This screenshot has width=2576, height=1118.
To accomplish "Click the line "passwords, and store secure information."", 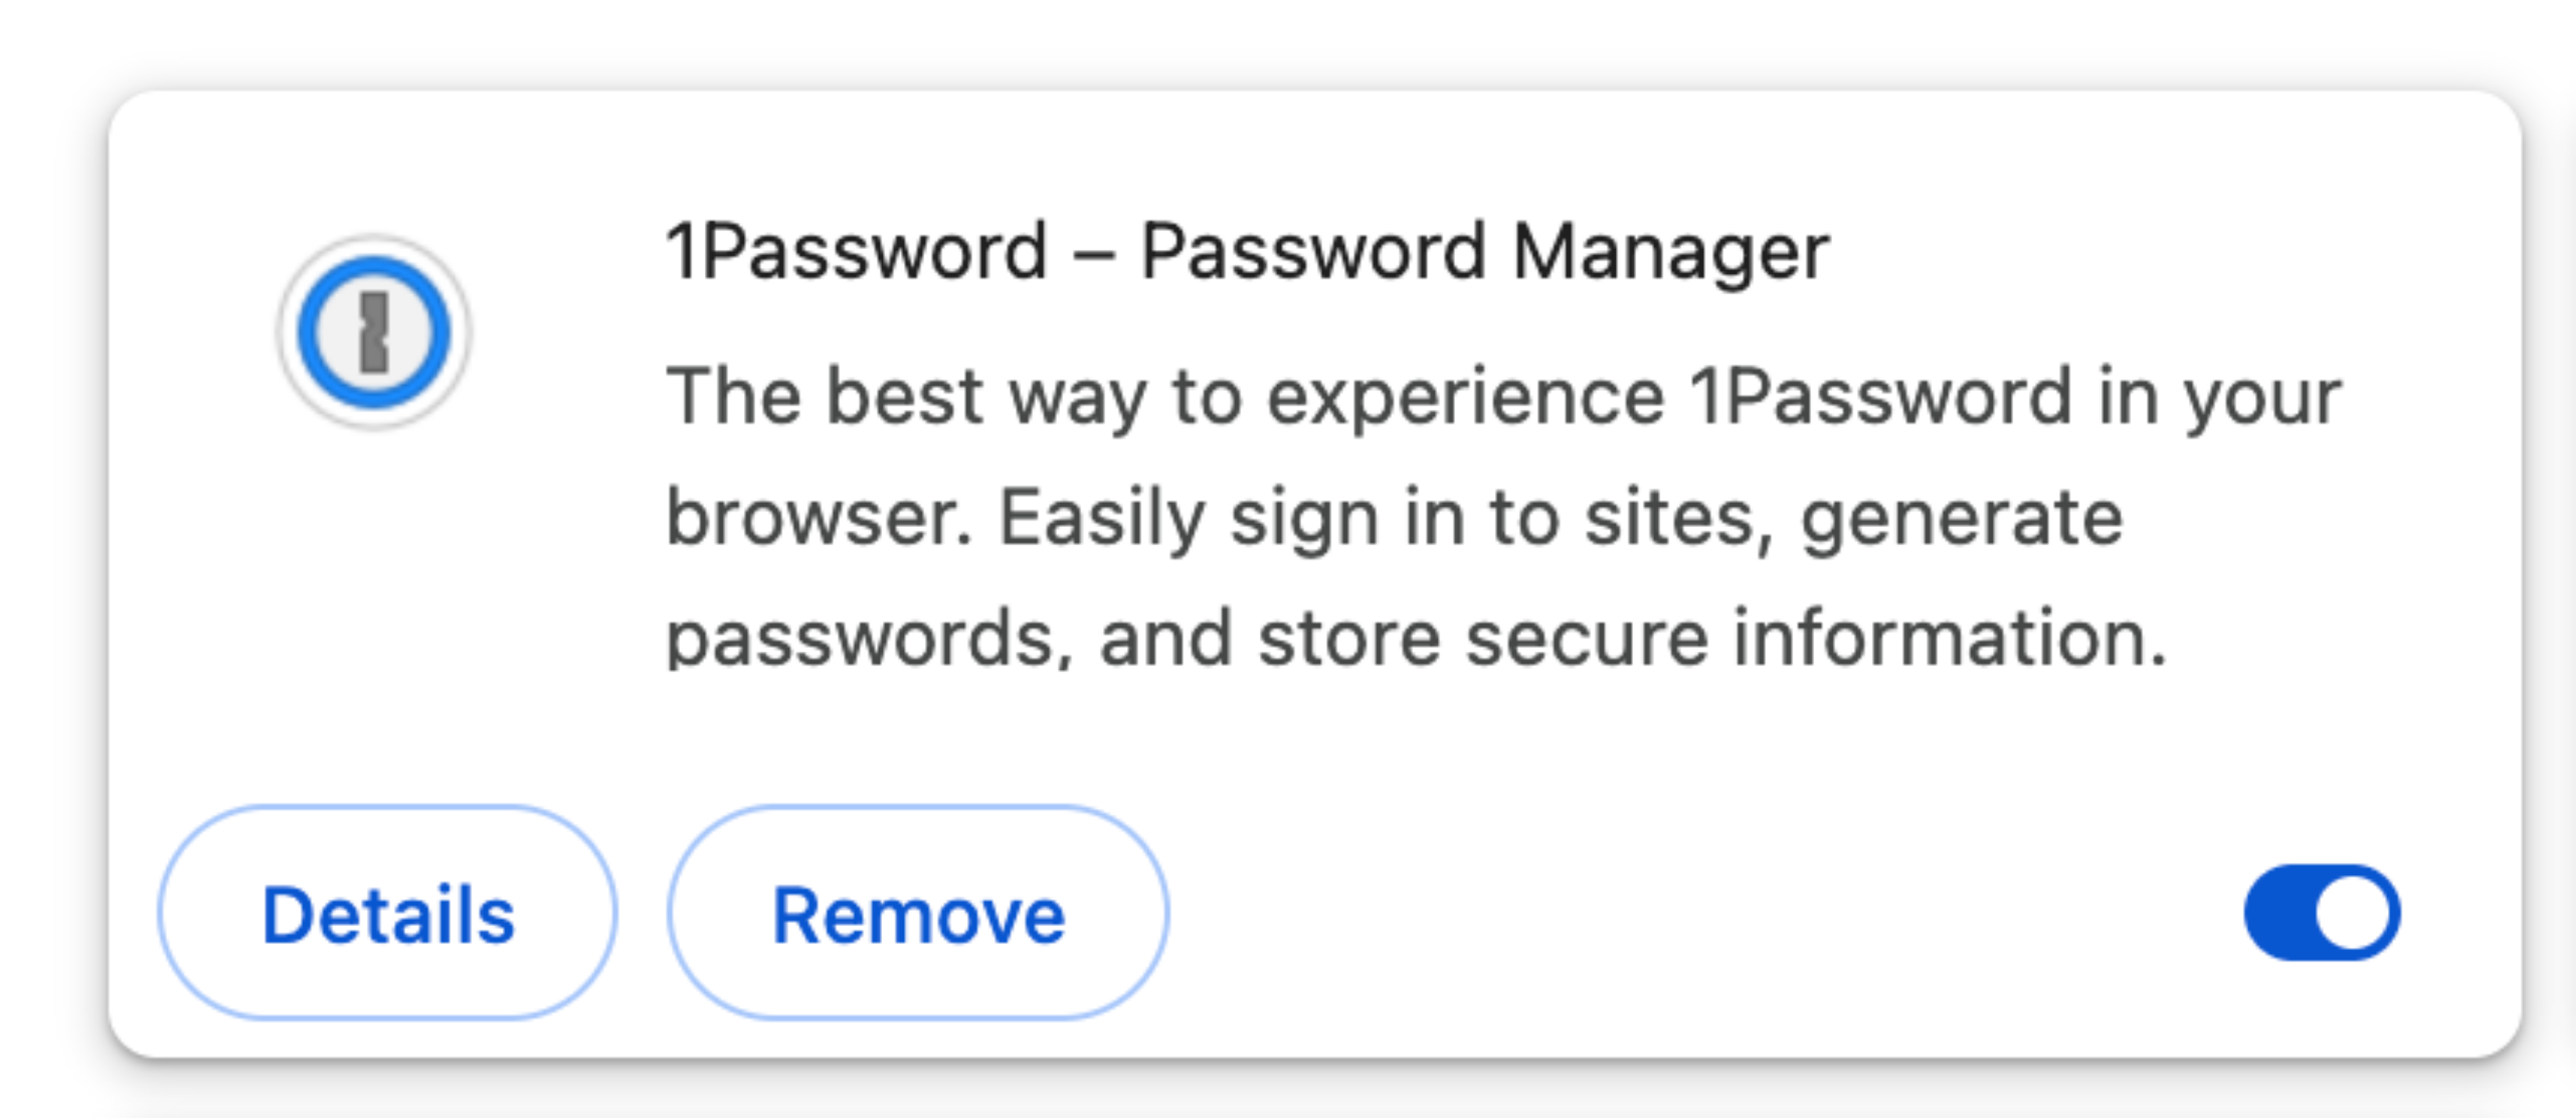I will click(1415, 638).
